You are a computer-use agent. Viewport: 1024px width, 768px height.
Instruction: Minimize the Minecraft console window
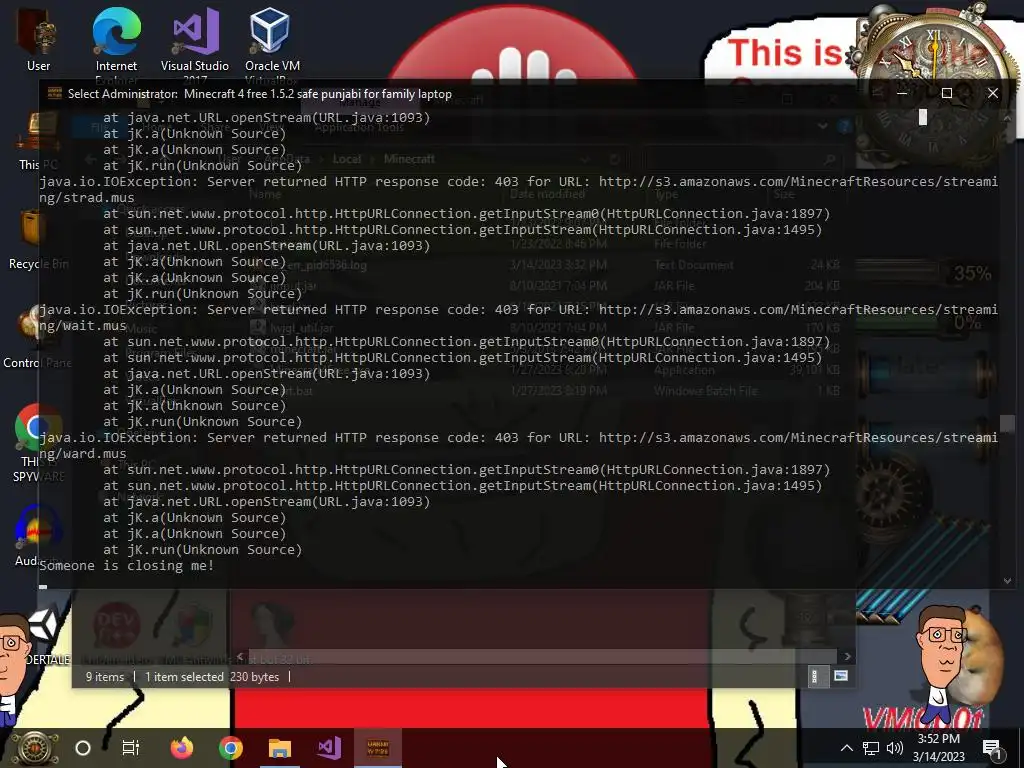pyautogui.click(x=902, y=93)
